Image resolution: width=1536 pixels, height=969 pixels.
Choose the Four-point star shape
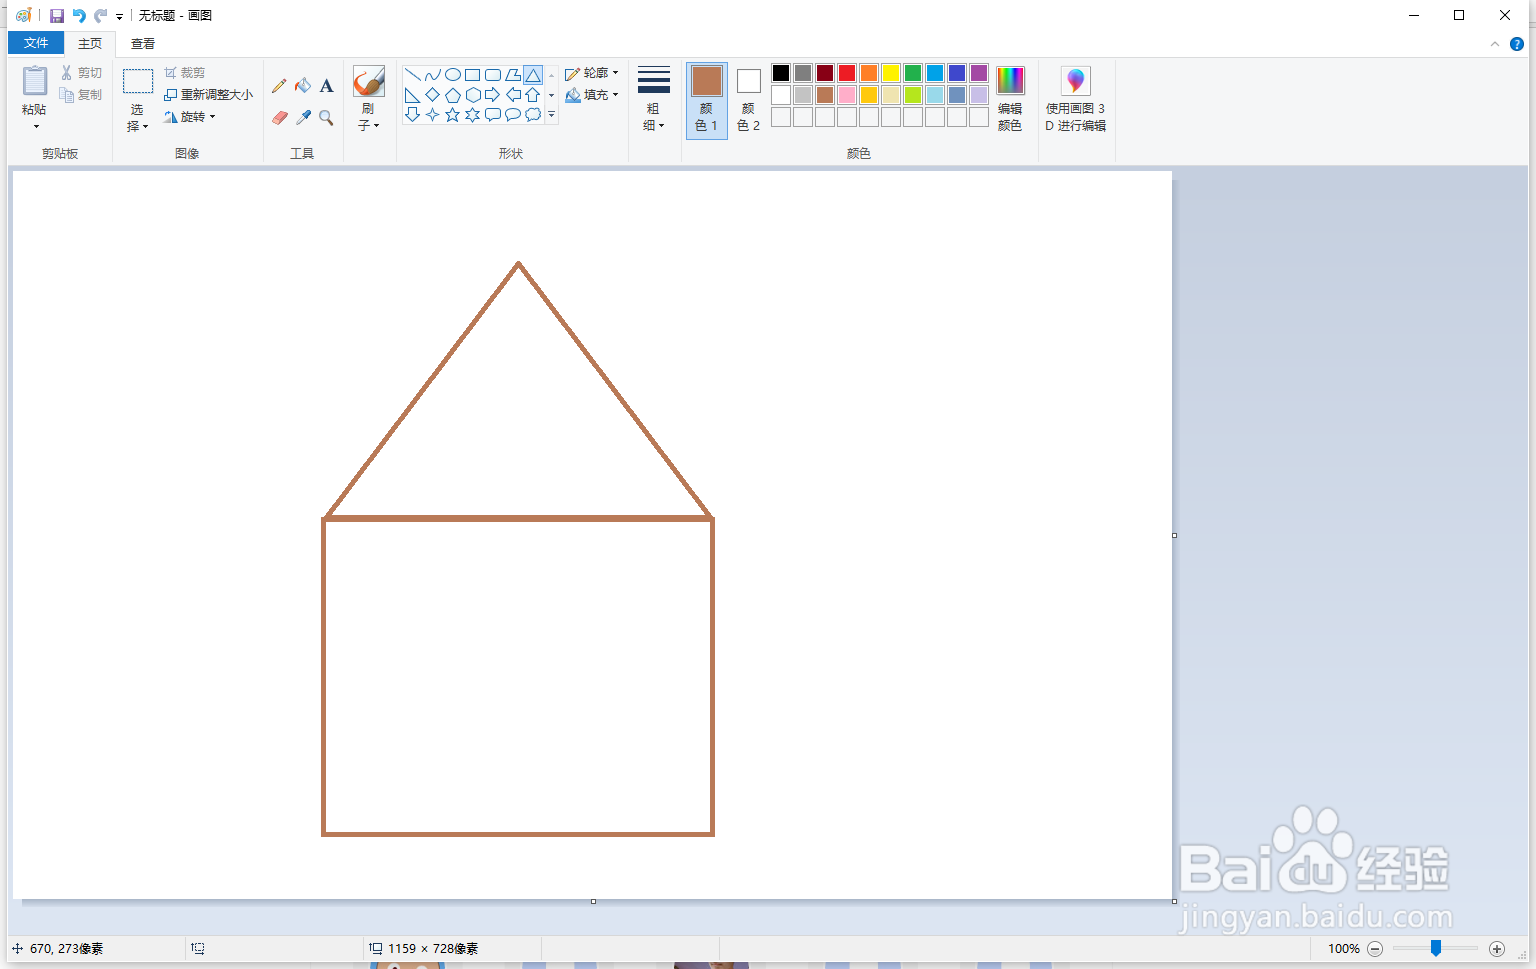coord(432,115)
